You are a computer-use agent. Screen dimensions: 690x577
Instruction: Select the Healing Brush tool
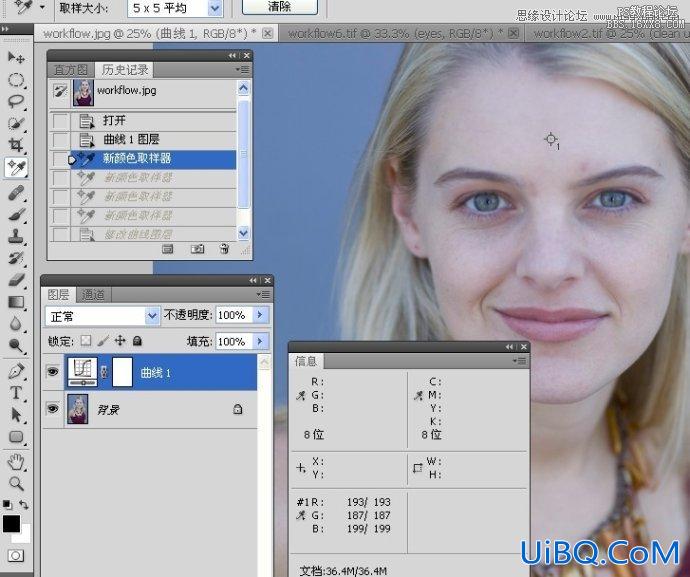pos(16,193)
